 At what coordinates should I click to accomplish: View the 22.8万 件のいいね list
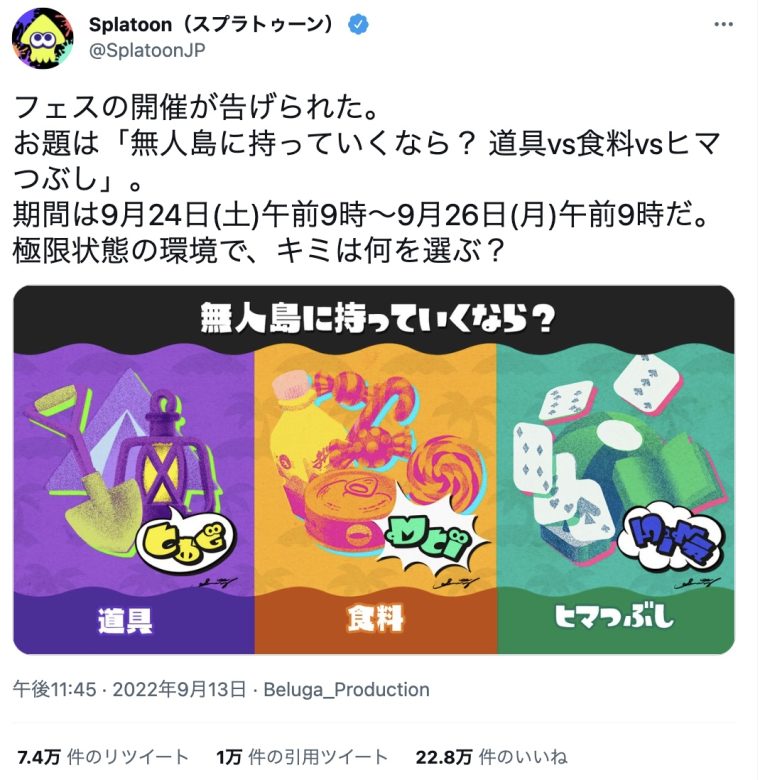coord(491,757)
